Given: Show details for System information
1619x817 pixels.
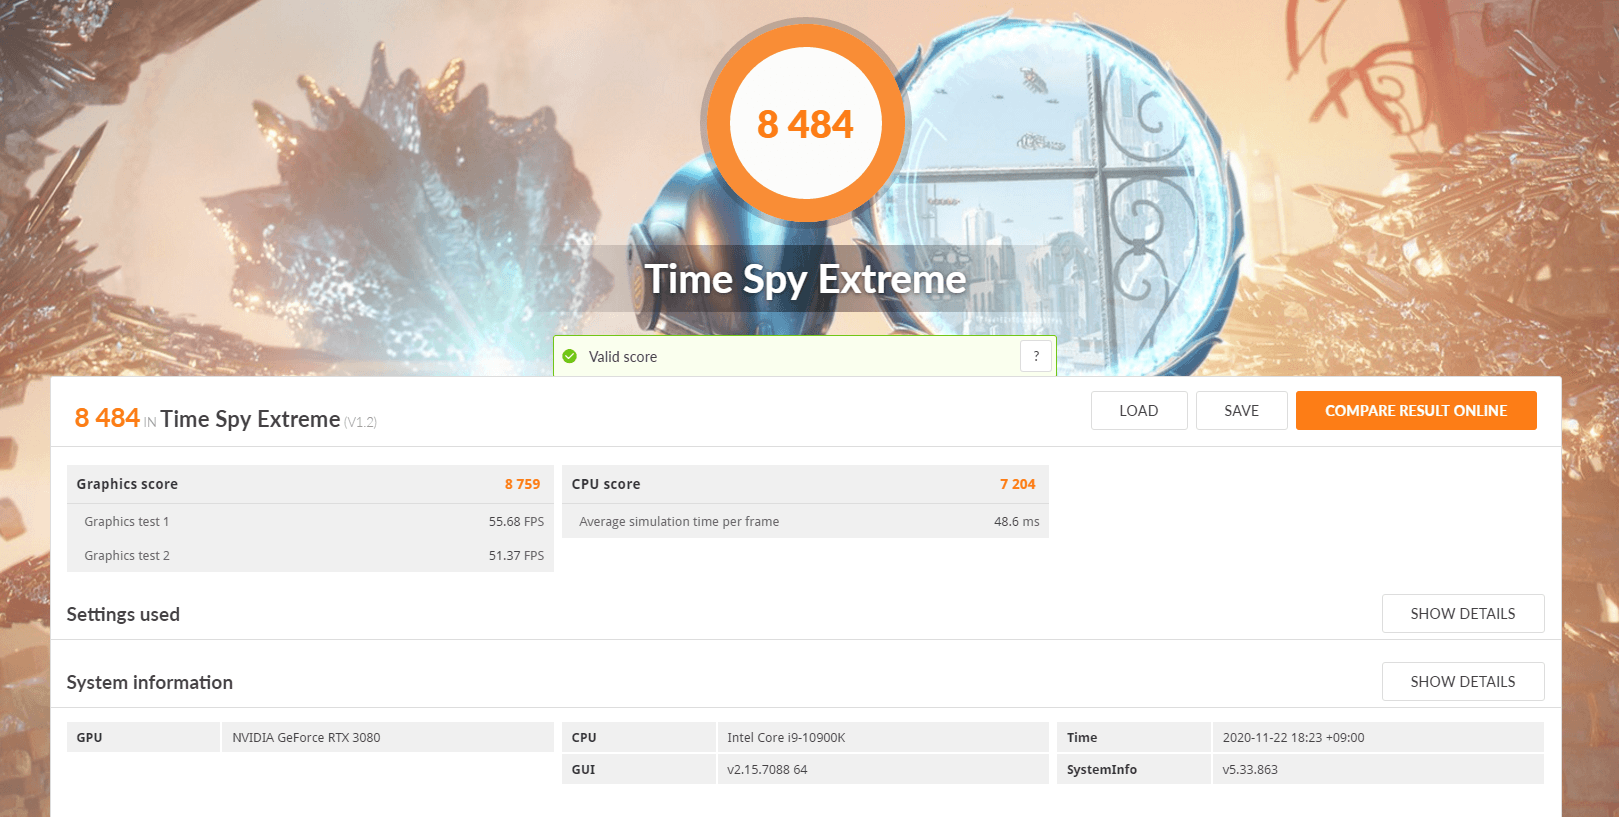Looking at the screenshot, I should coord(1463,682).
